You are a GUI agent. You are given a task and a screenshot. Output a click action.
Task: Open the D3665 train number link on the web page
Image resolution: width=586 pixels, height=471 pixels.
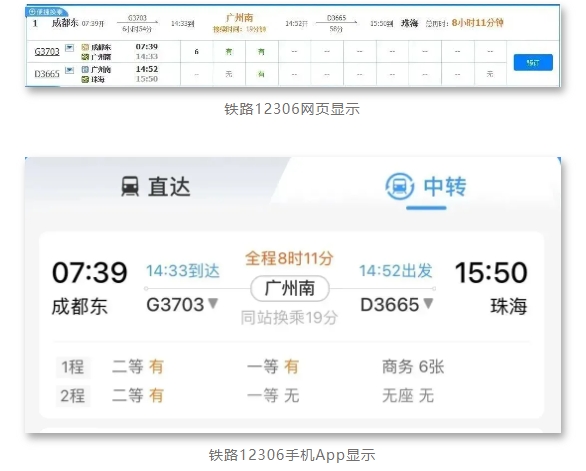tap(47, 74)
